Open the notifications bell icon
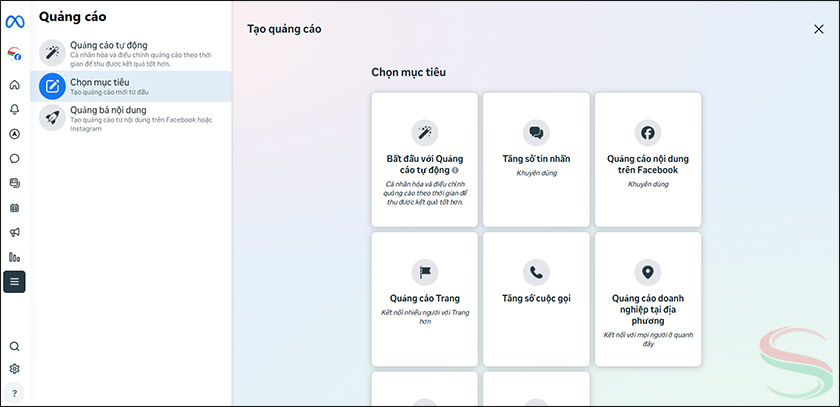Viewport: 840px width, 407px height. (14, 109)
